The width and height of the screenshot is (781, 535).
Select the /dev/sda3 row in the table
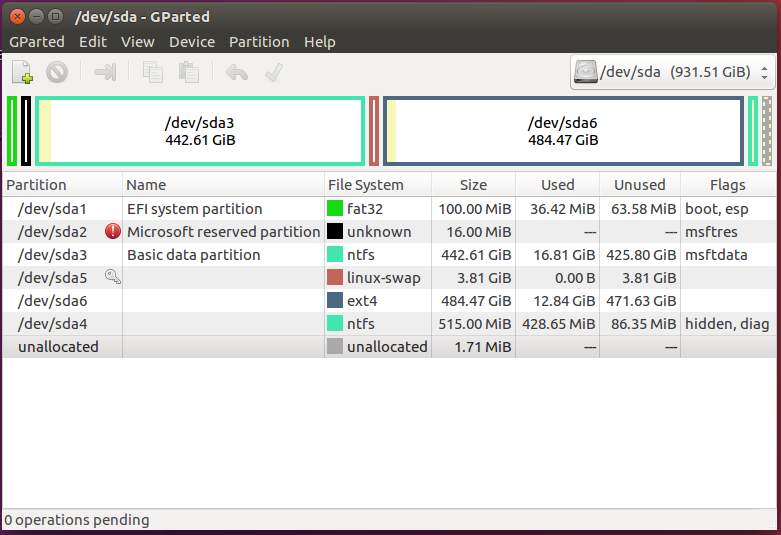(x=390, y=255)
